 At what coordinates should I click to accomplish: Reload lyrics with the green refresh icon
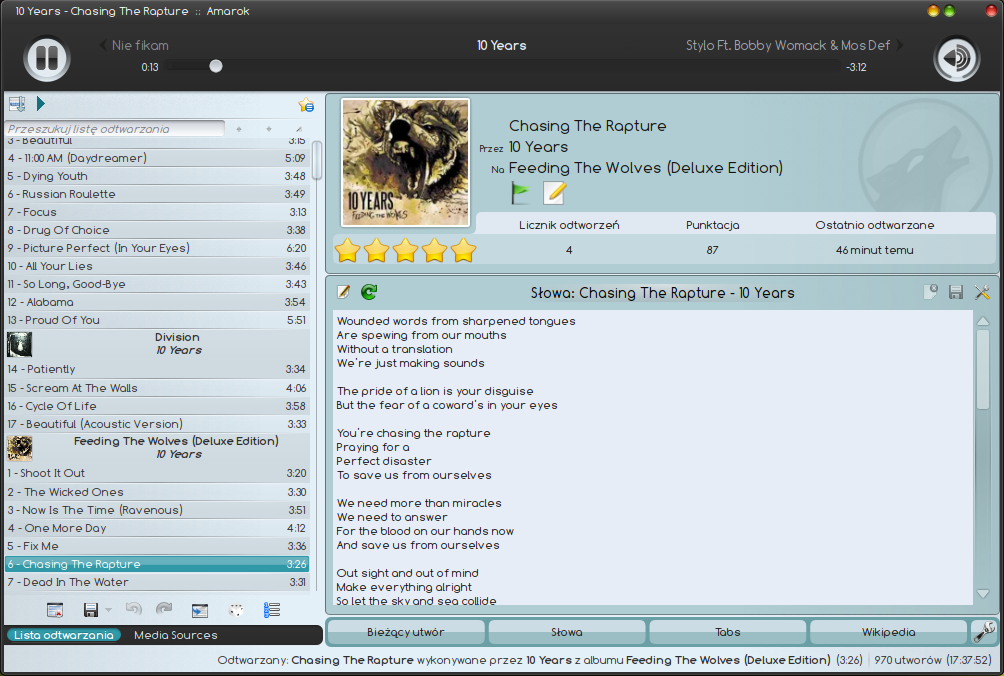click(369, 292)
